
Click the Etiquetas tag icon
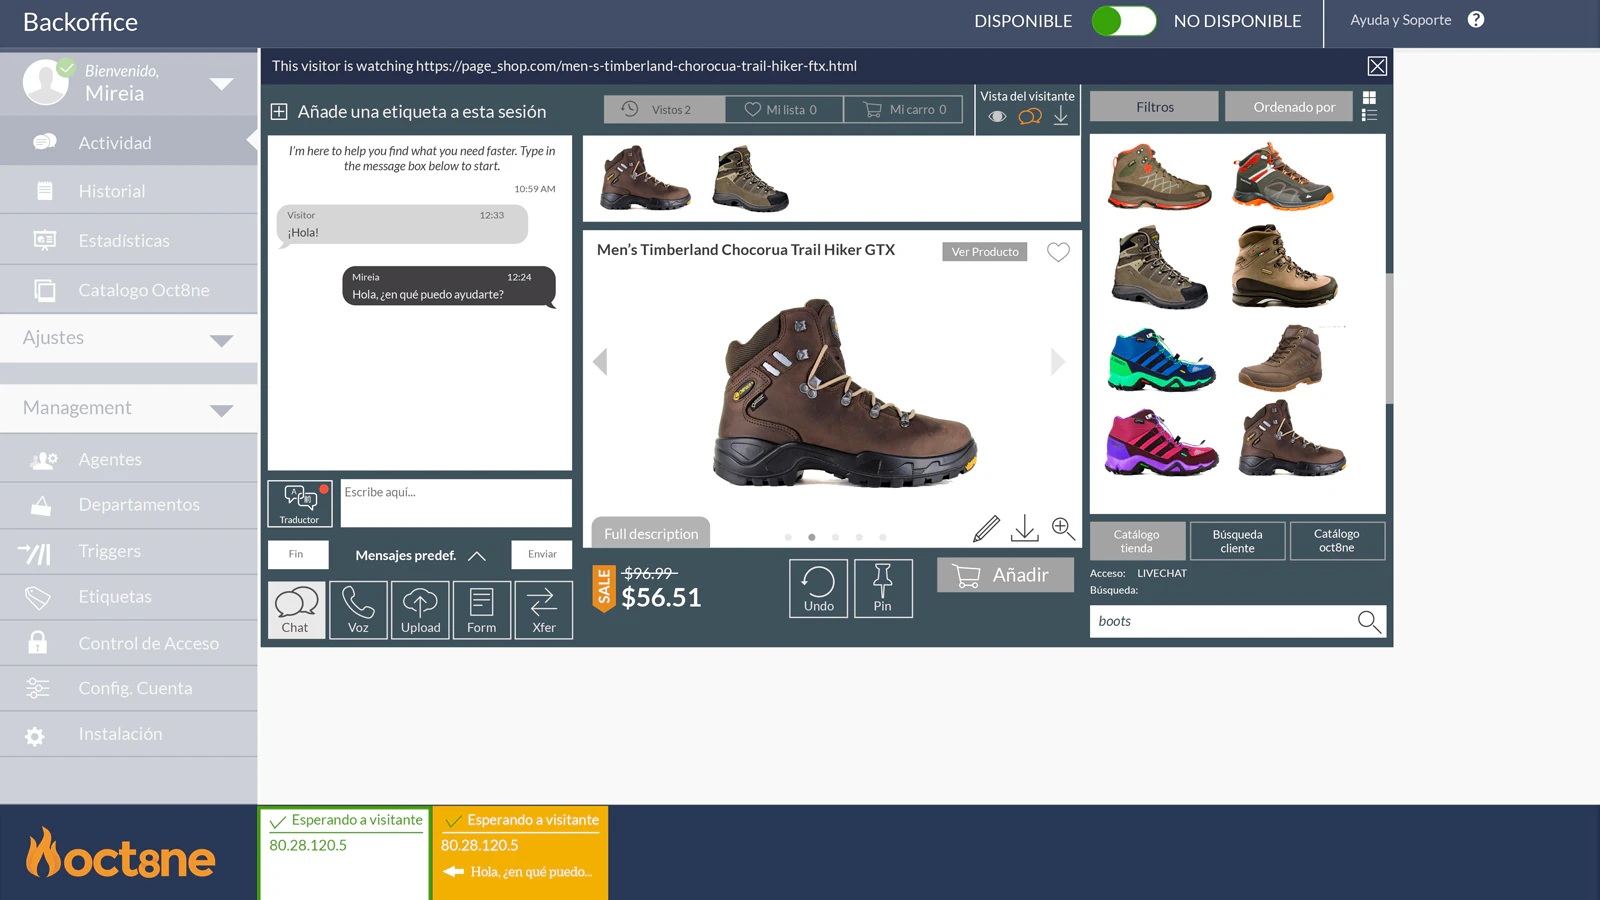point(37,597)
